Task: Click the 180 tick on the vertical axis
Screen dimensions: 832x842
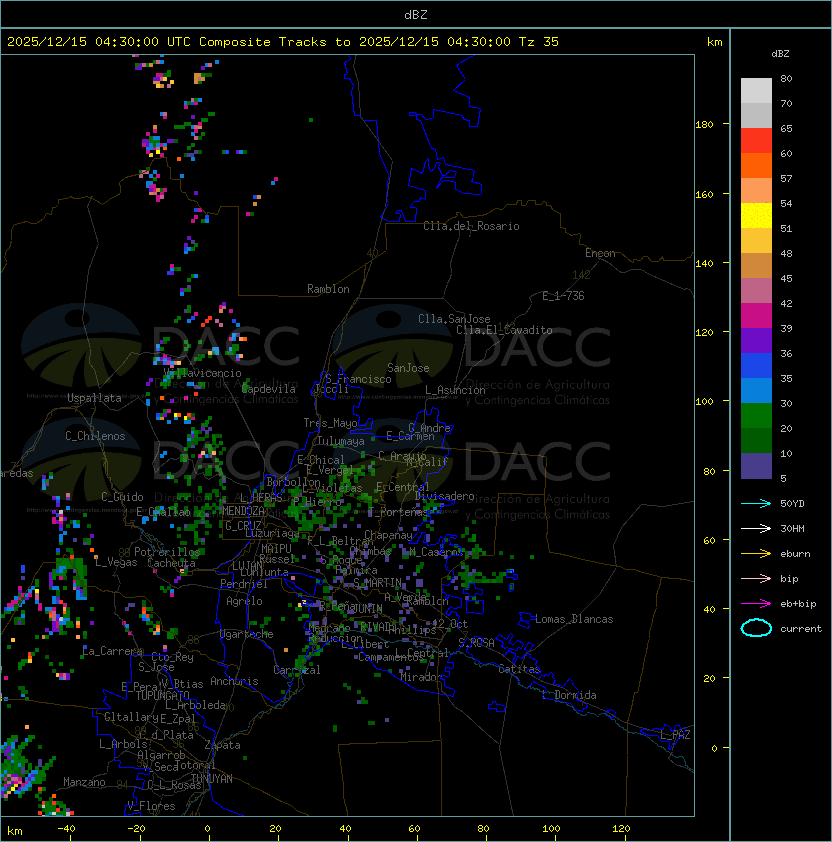Action: coord(704,124)
